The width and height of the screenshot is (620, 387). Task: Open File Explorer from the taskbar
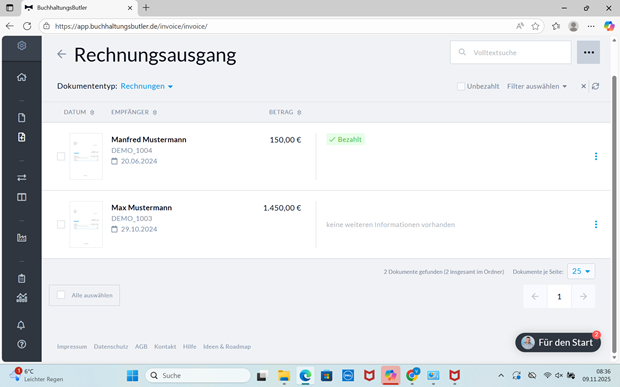click(x=284, y=376)
